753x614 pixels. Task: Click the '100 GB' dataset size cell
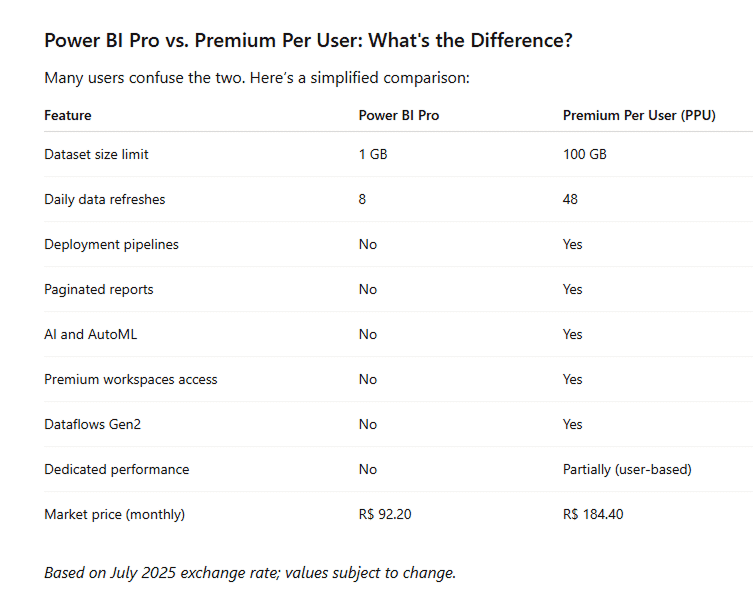pyautogui.click(x=585, y=154)
